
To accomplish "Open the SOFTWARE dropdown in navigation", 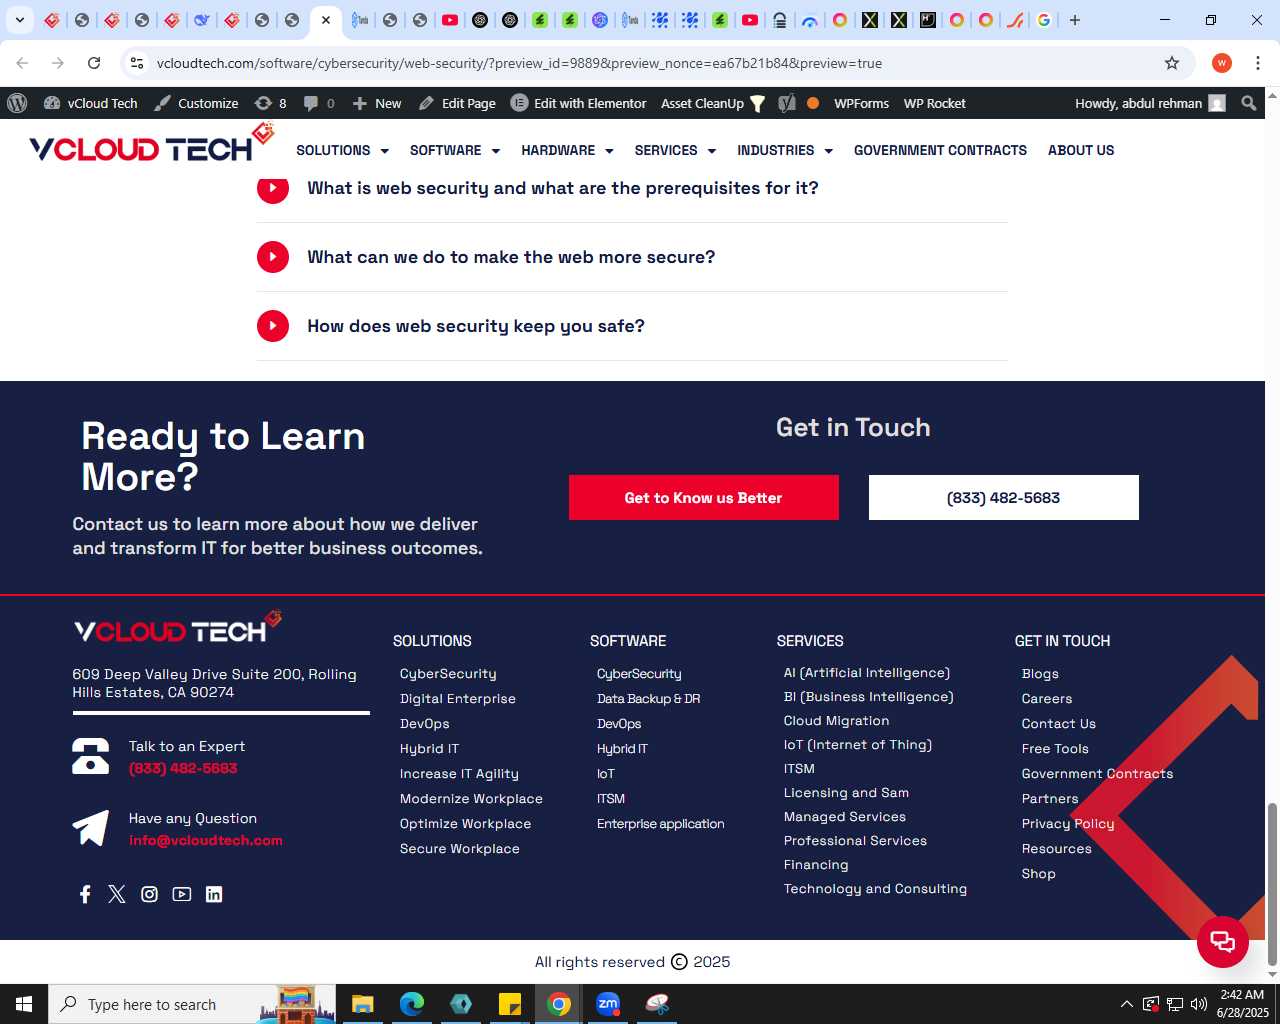I will tap(454, 150).
